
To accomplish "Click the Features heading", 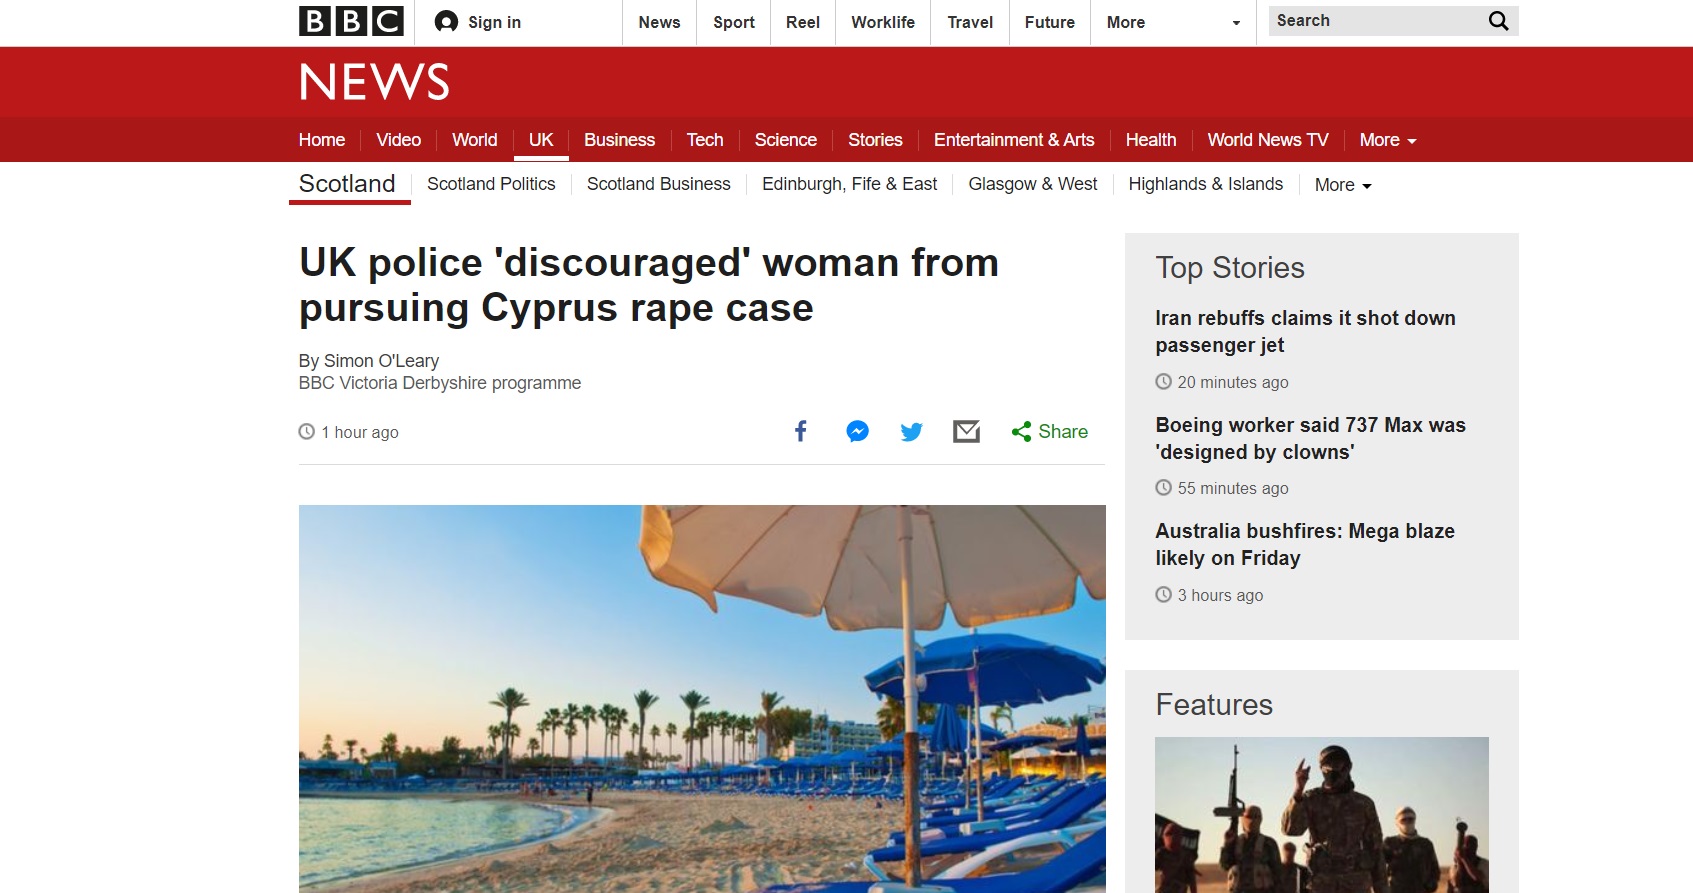I will point(1214,705).
